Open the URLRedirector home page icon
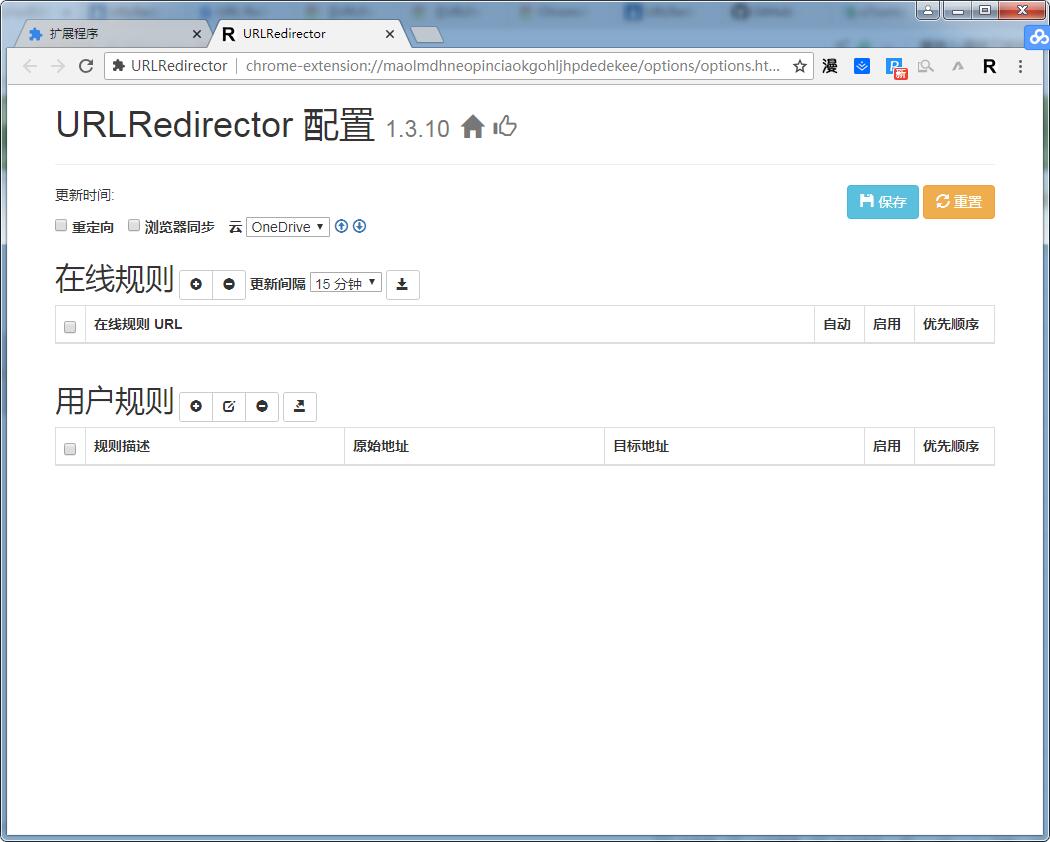Screen dimensions: 1050x842 [473, 127]
